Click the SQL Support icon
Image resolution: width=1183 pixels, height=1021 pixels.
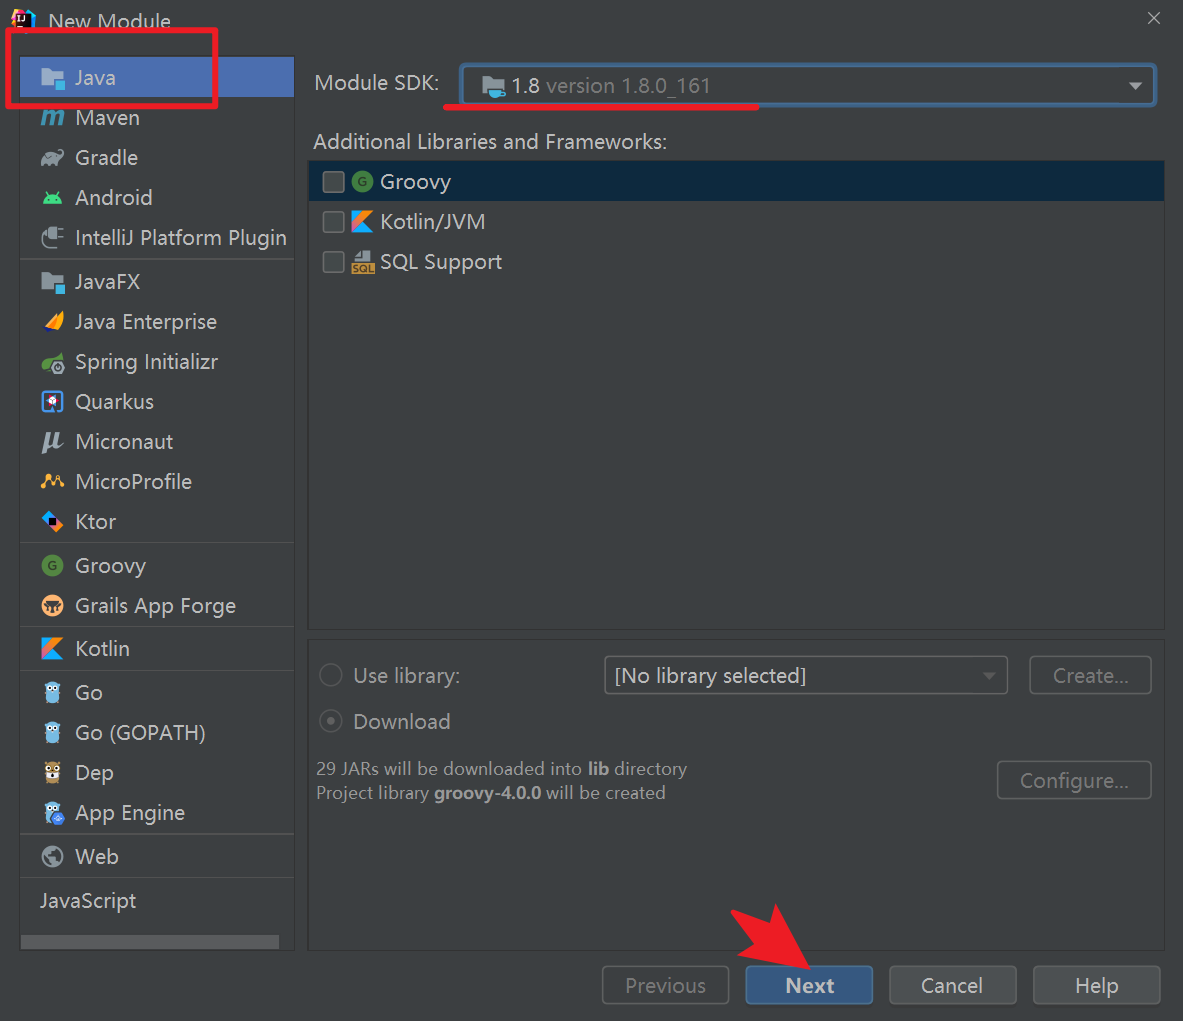(x=363, y=262)
